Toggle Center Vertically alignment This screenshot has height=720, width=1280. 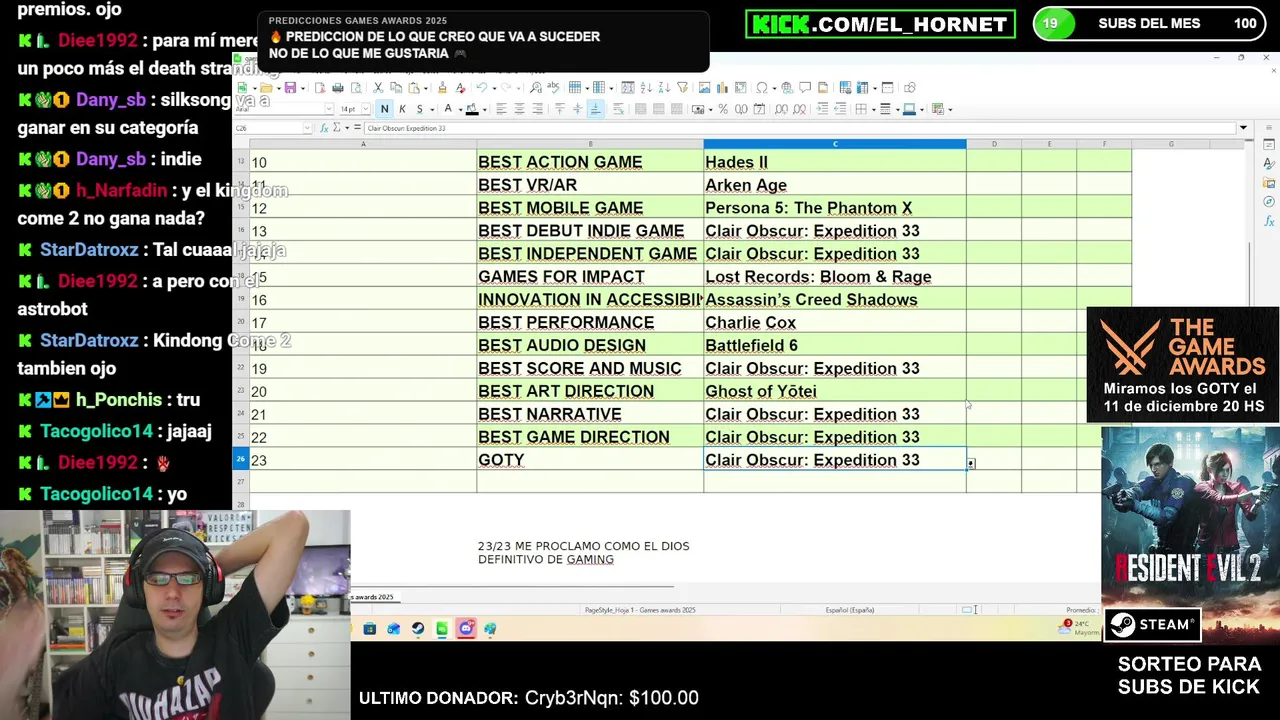pos(578,109)
